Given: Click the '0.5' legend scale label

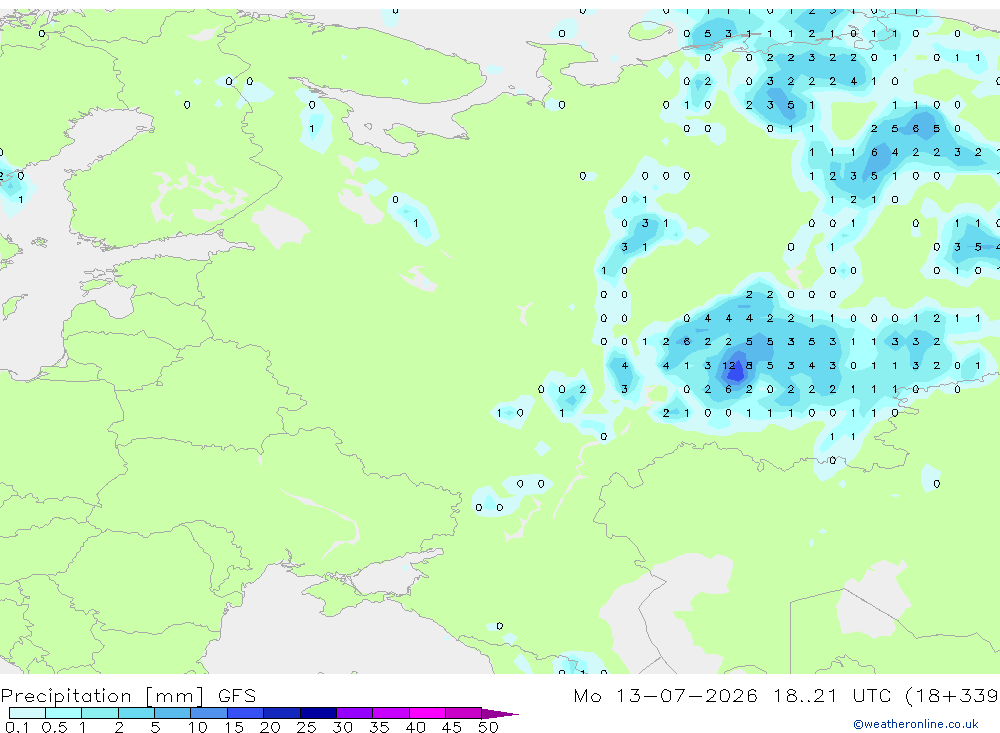Looking at the screenshot, I should point(54,727).
